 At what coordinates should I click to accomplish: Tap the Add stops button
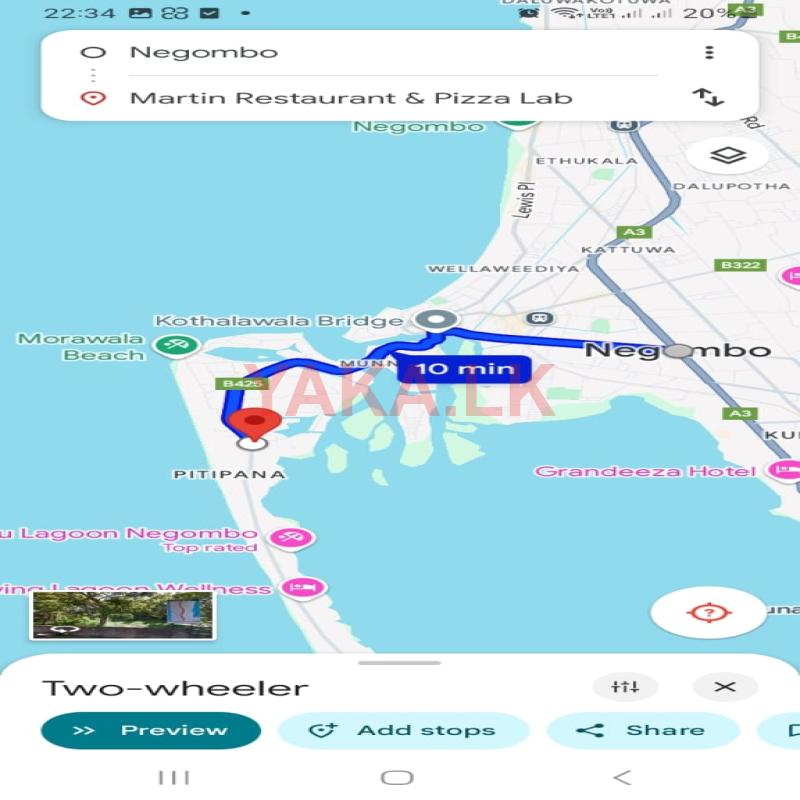403,730
